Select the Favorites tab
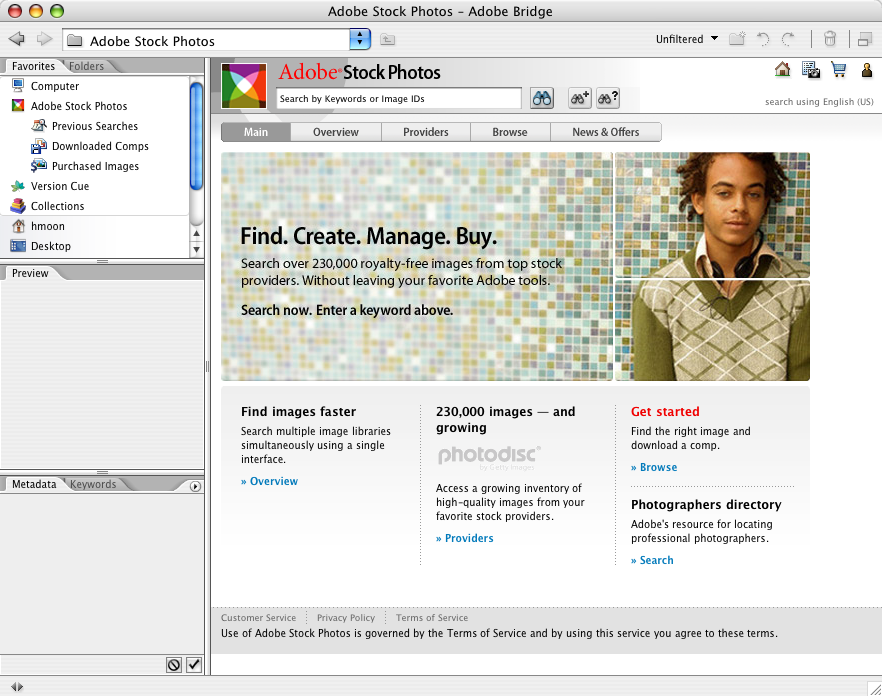Screen dimensions: 882x696 [33, 66]
